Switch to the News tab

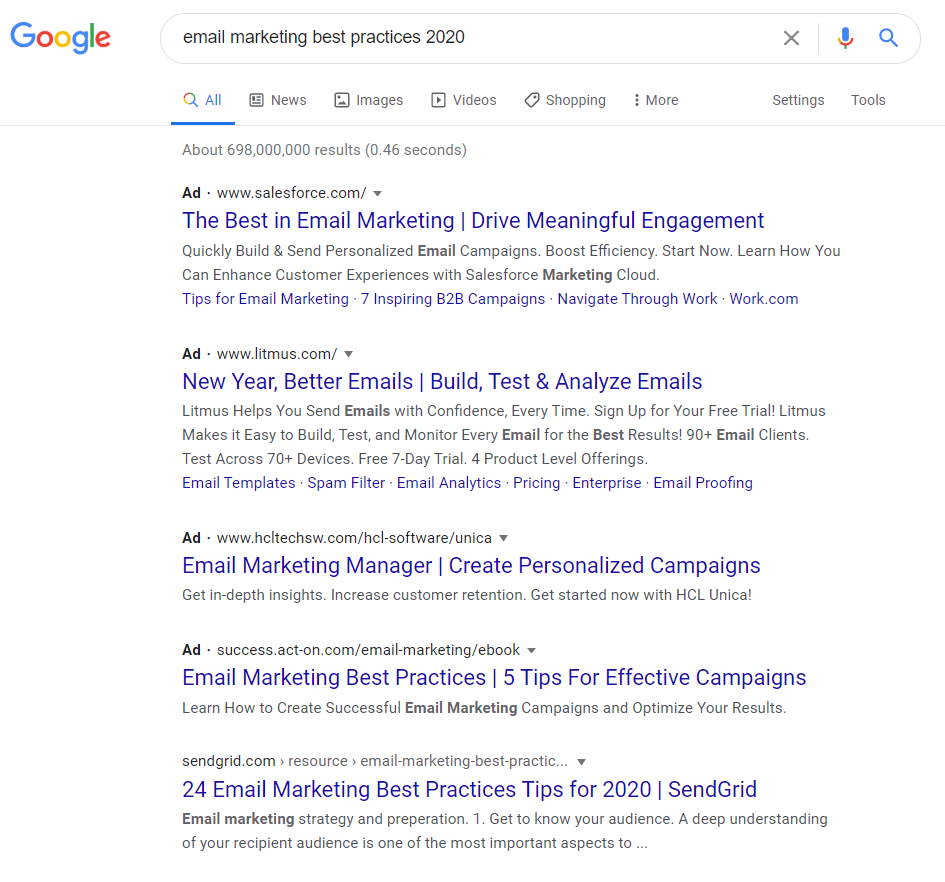click(277, 100)
